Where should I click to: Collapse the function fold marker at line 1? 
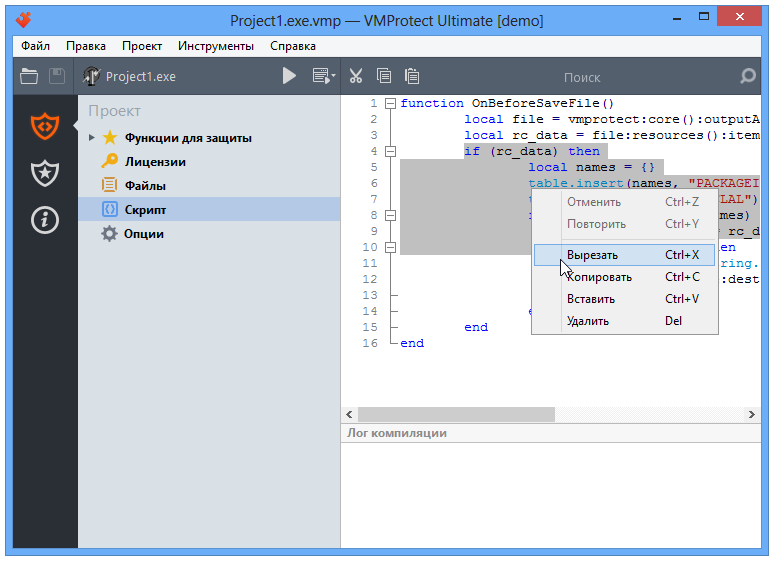click(390, 103)
